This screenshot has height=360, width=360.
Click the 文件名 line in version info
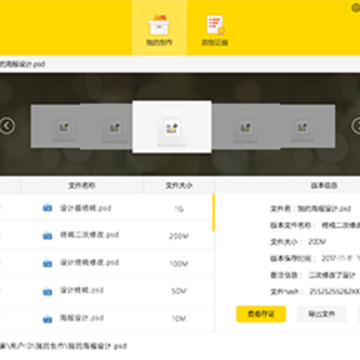point(311,209)
